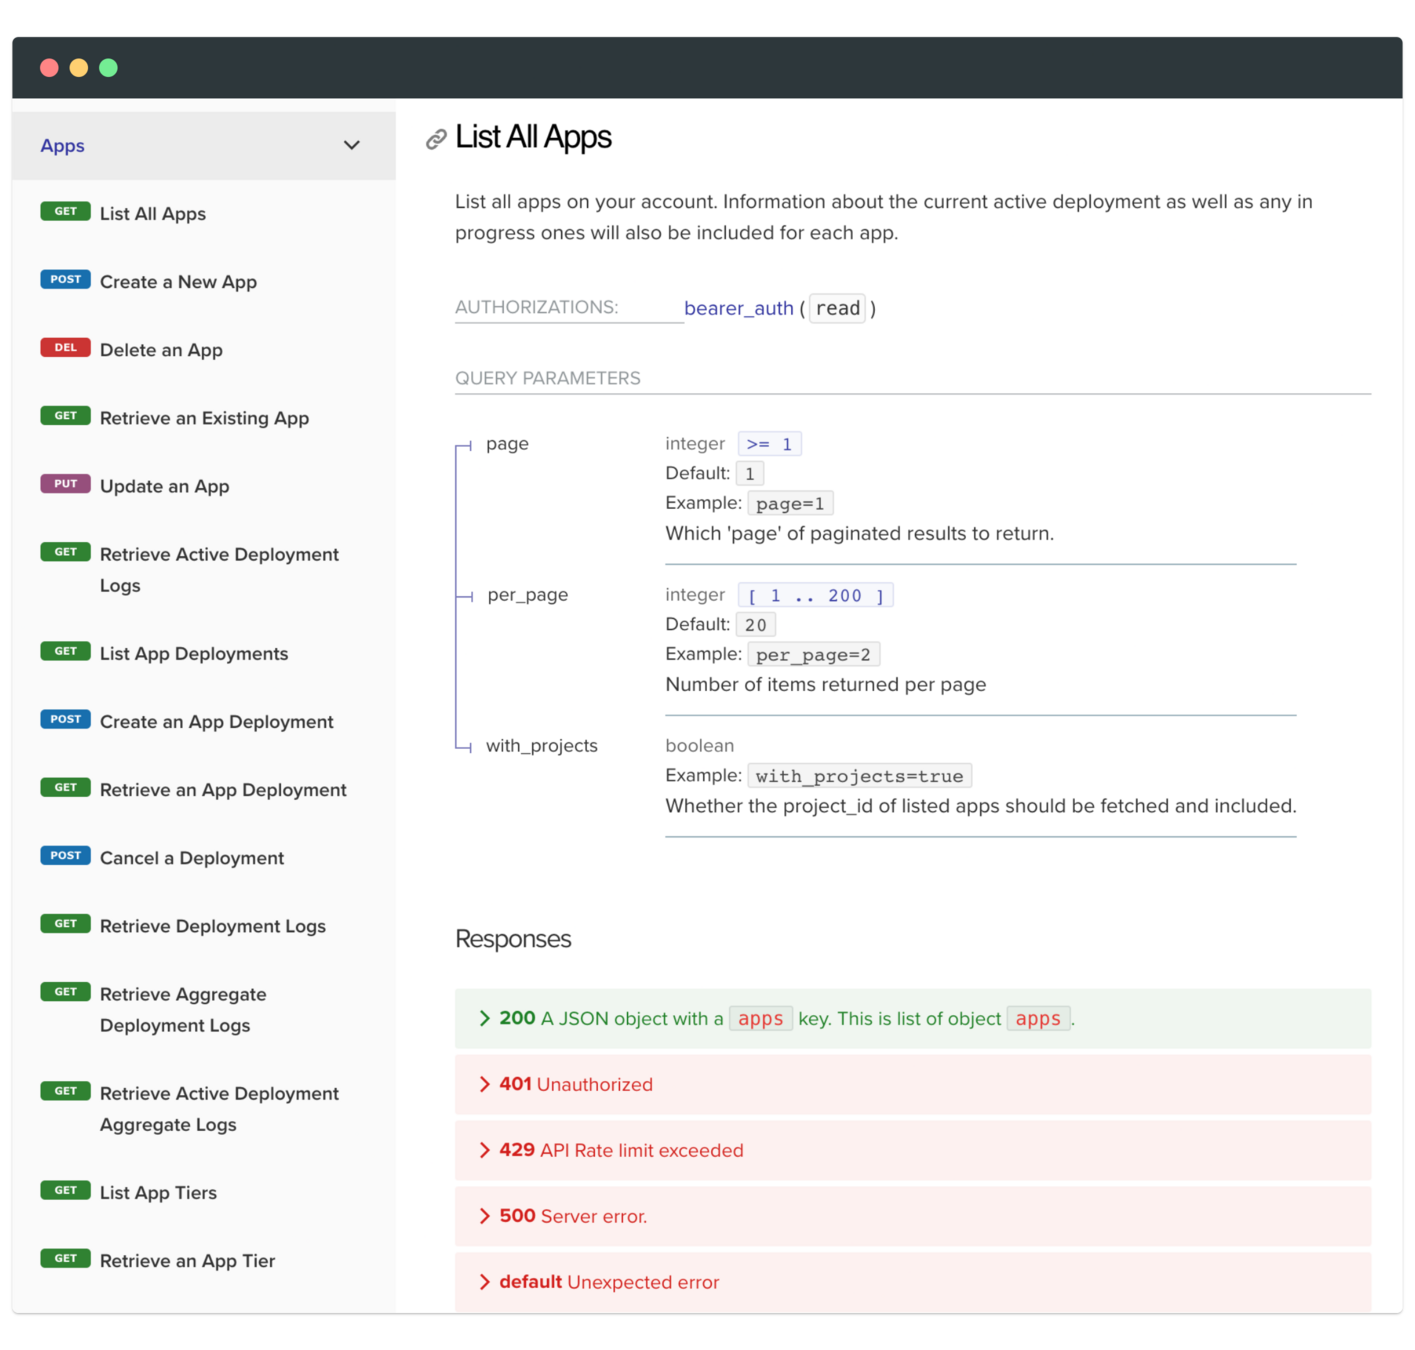Click the red close window button

49,68
